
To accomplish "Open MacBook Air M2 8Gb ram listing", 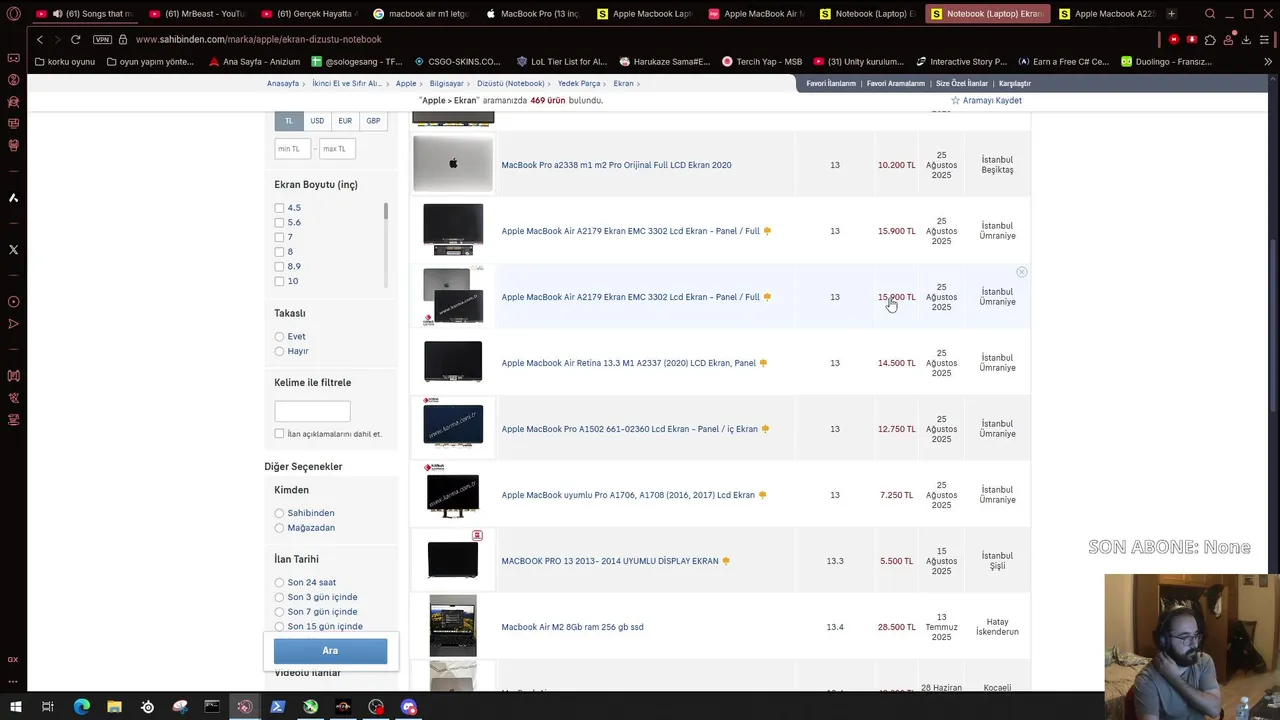I will (x=572, y=627).
